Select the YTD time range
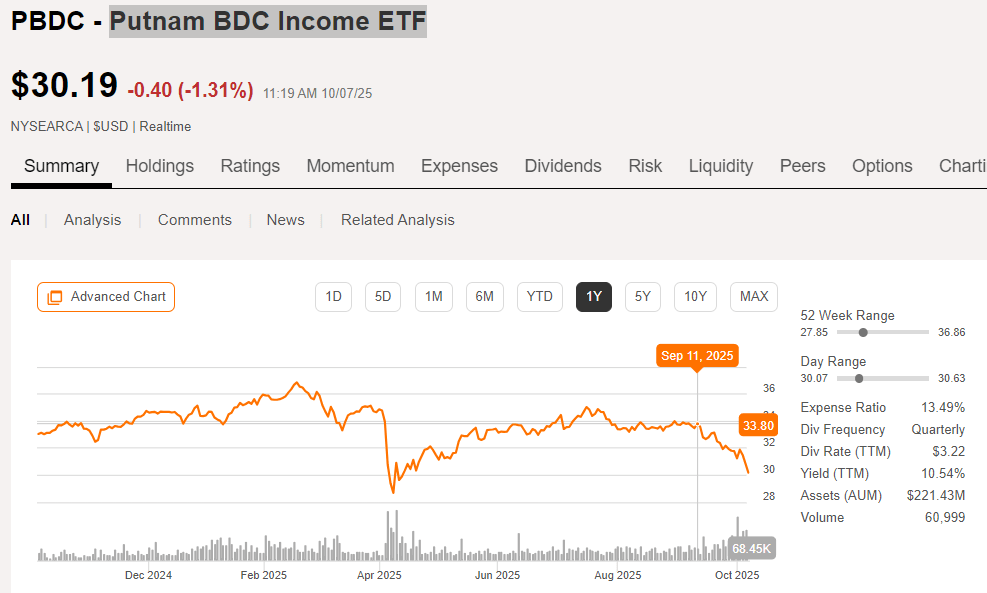Image resolution: width=987 pixels, height=593 pixels. [x=539, y=297]
